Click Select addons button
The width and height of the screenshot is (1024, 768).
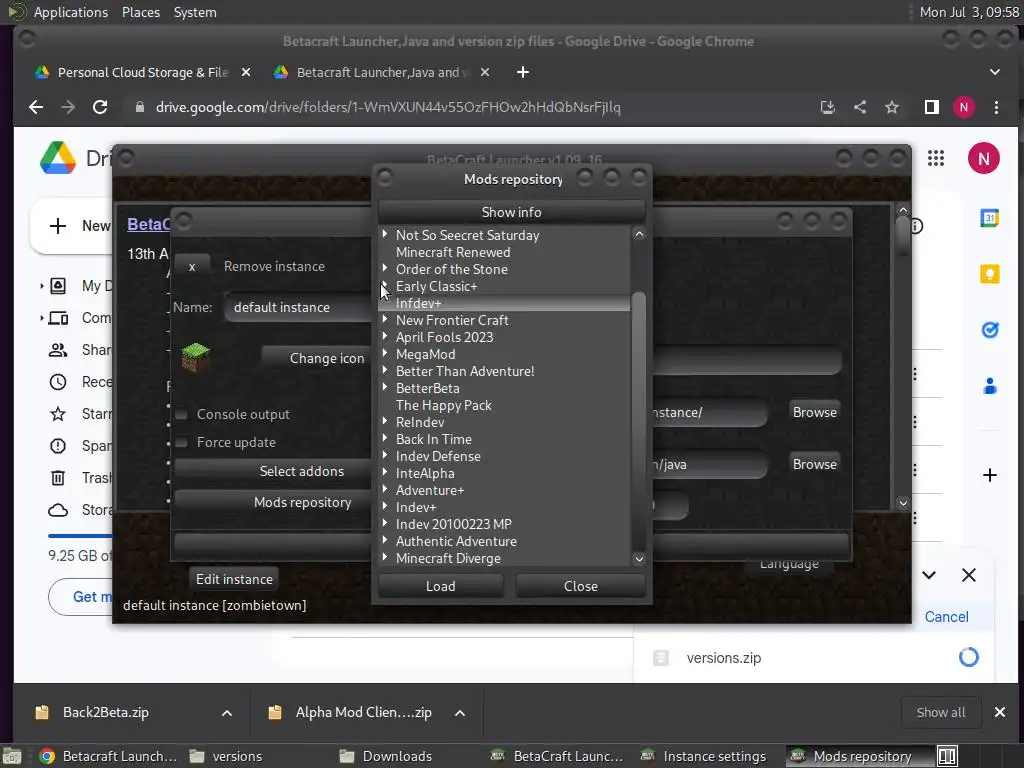click(x=273, y=472)
